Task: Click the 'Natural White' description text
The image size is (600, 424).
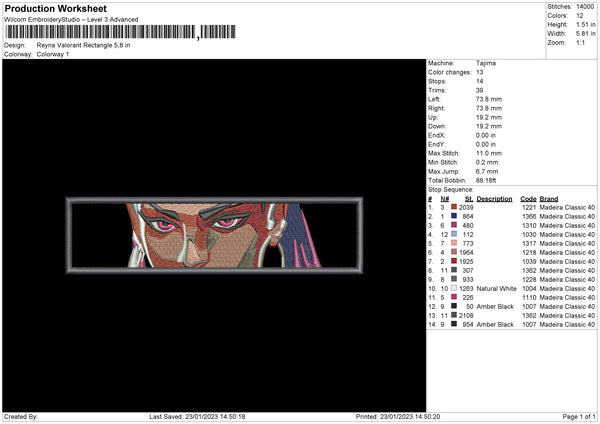Action: click(x=497, y=288)
